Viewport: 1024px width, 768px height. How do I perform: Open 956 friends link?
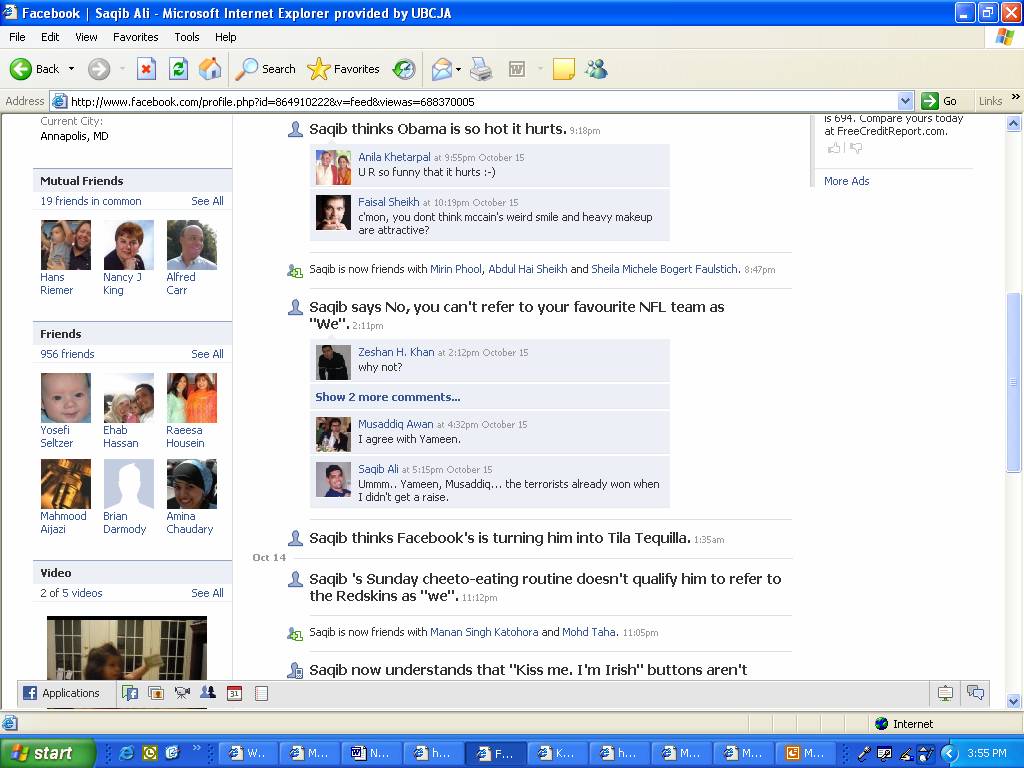click(67, 354)
